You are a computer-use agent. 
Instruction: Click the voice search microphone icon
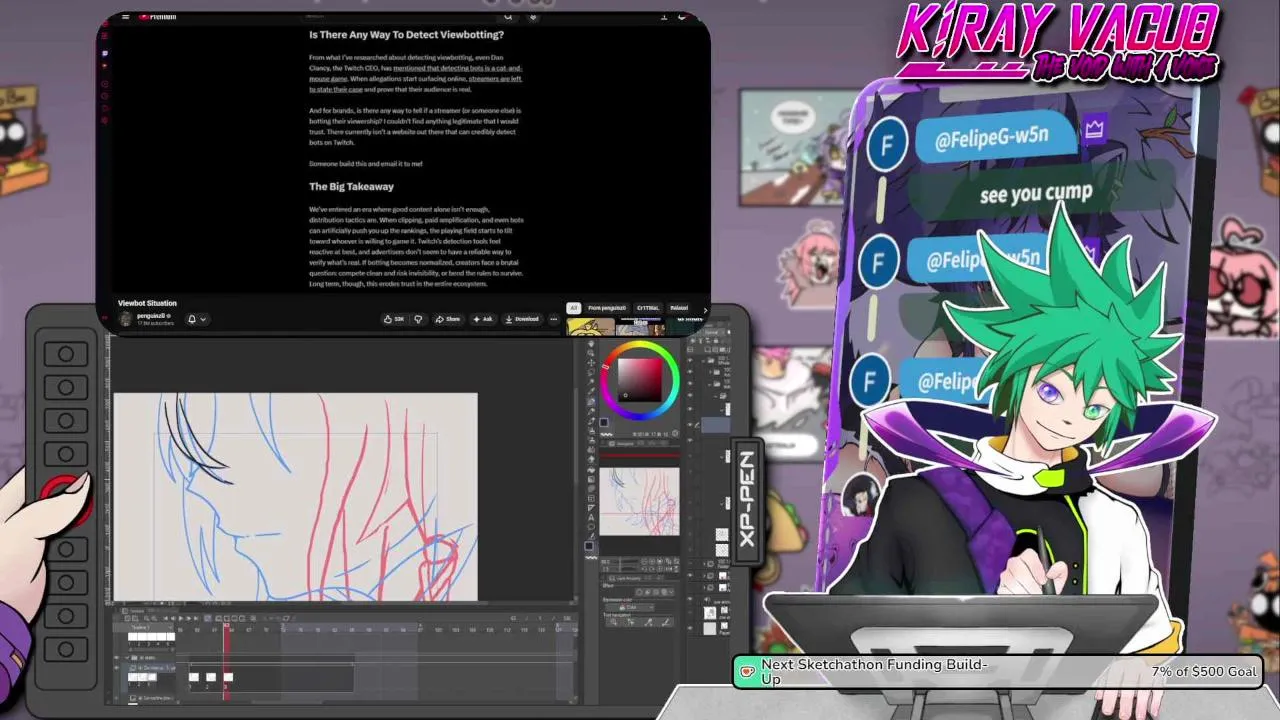[533, 17]
